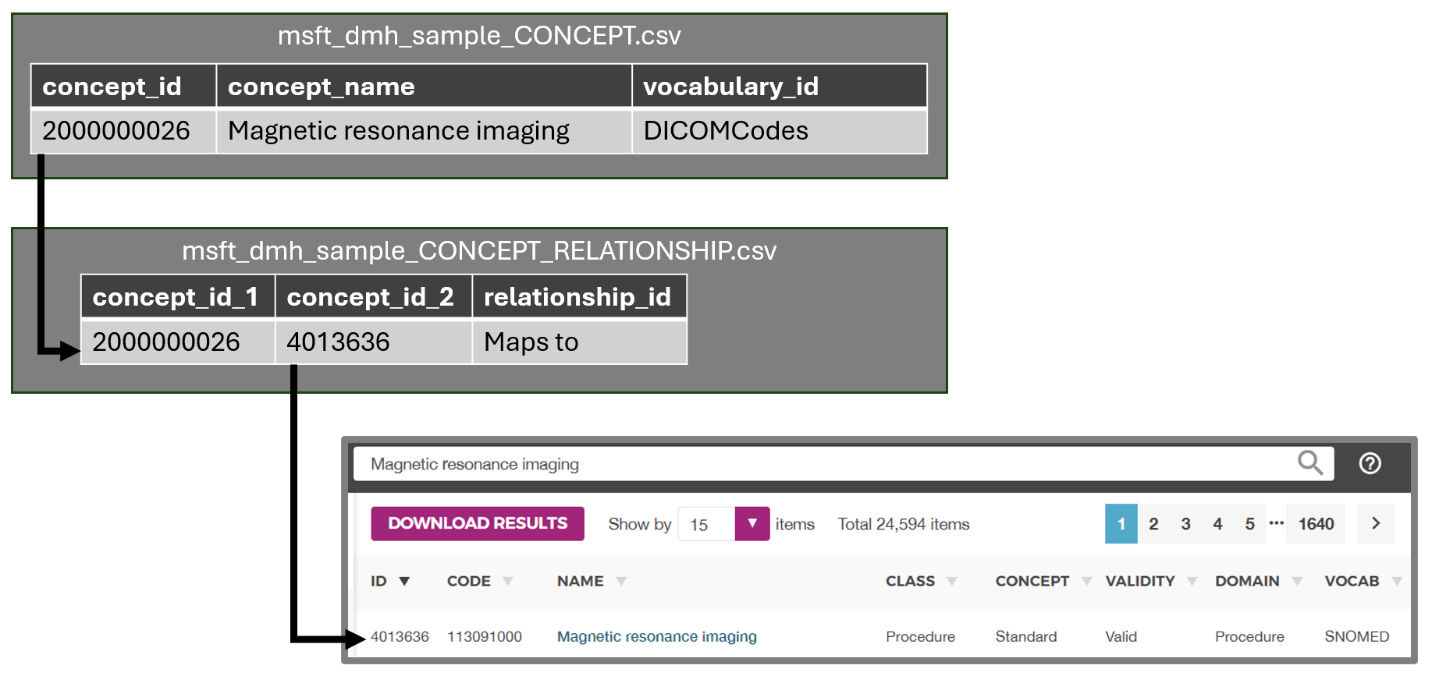Go to next results page arrow
The height and width of the screenshot is (676, 1432).
tap(1376, 524)
